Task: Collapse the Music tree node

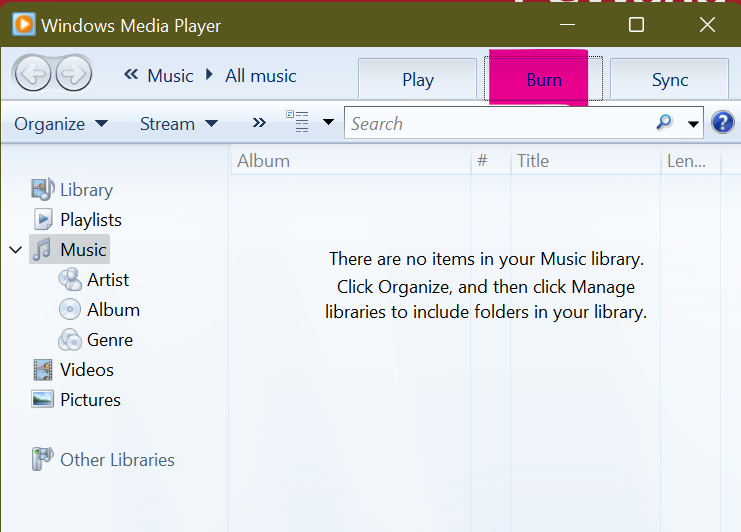Action: (16, 249)
